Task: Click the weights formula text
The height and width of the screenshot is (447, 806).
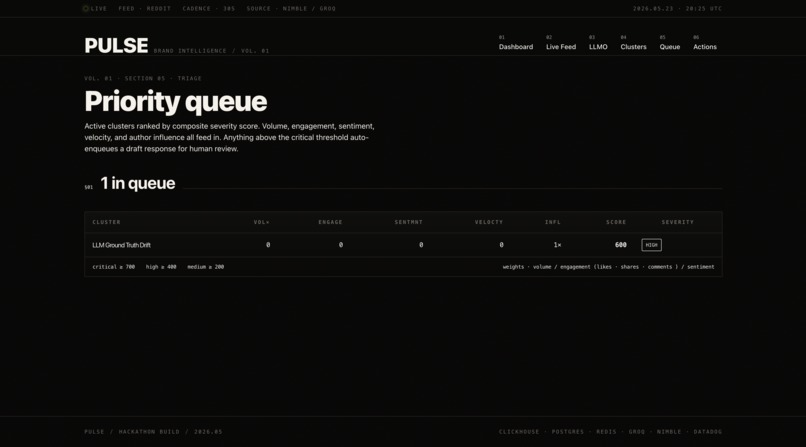Action: point(609,267)
